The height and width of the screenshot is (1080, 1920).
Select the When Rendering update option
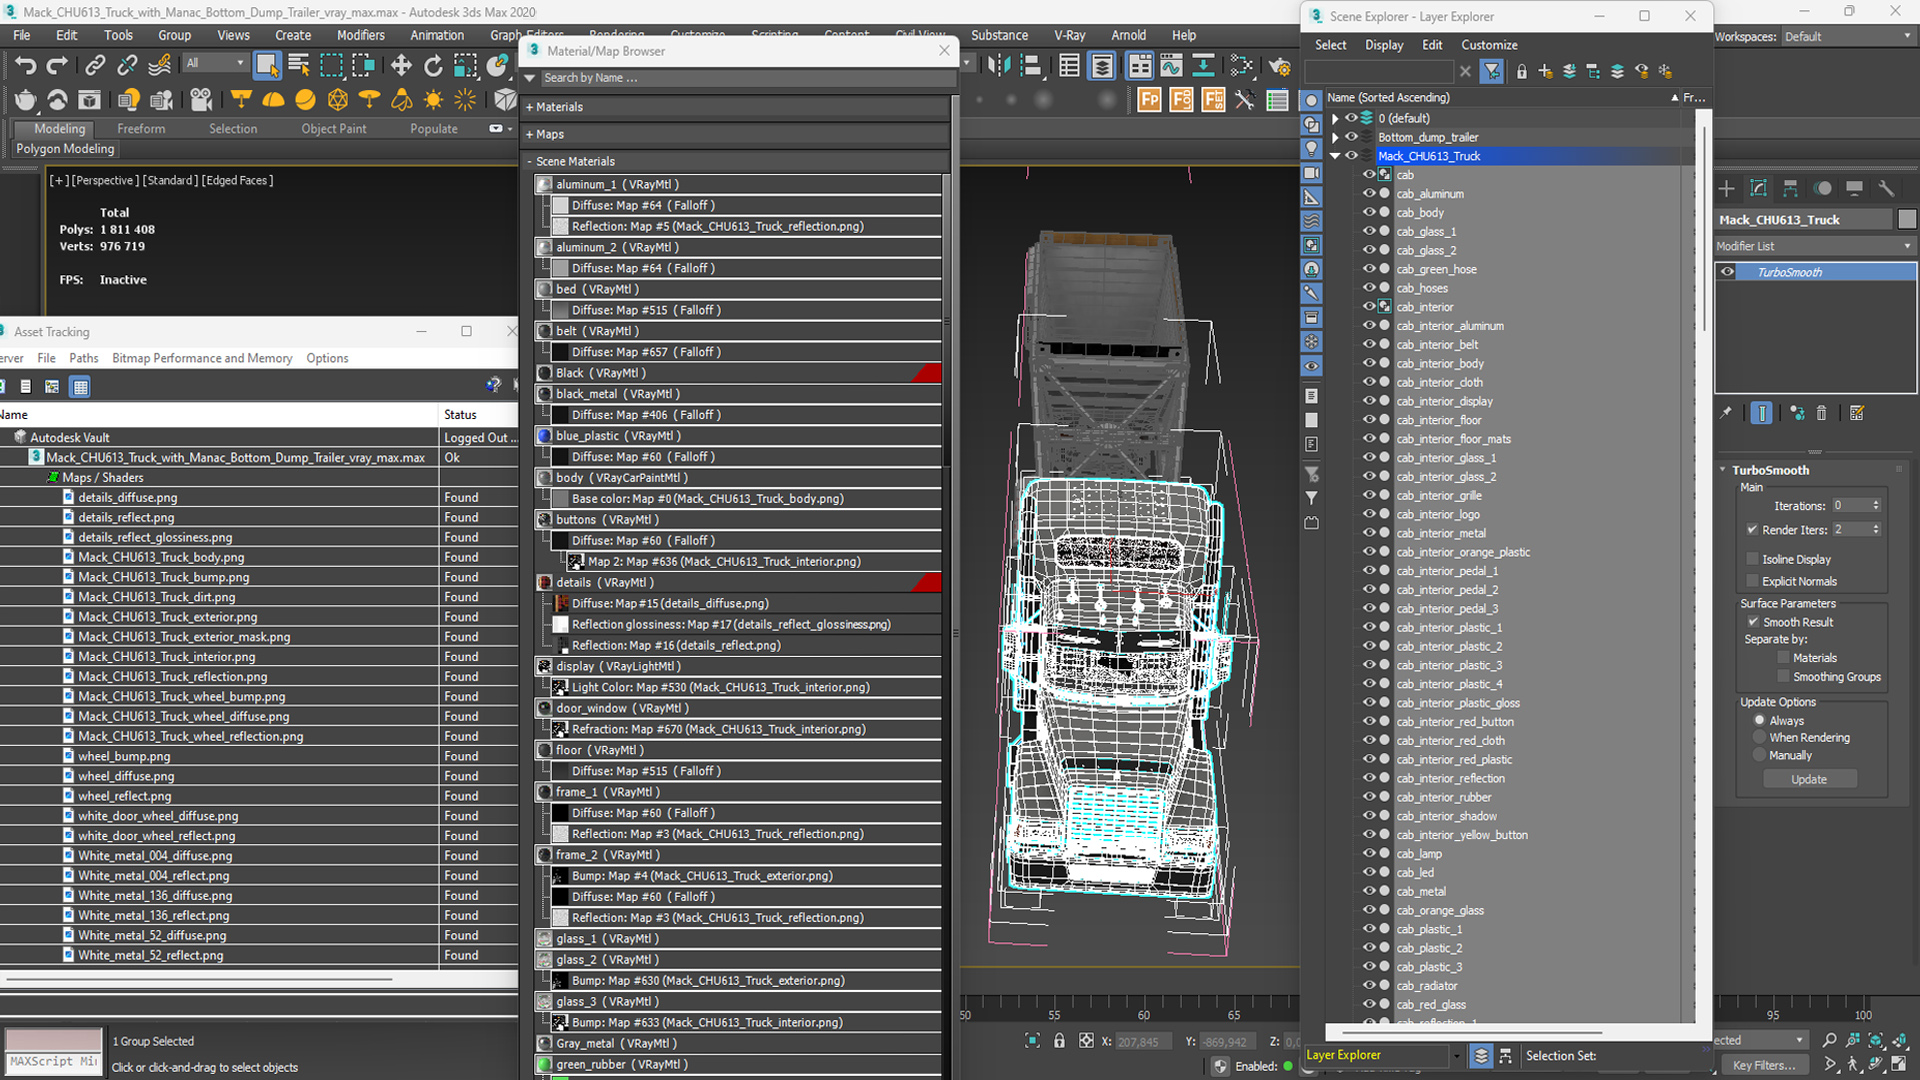(x=1759, y=738)
